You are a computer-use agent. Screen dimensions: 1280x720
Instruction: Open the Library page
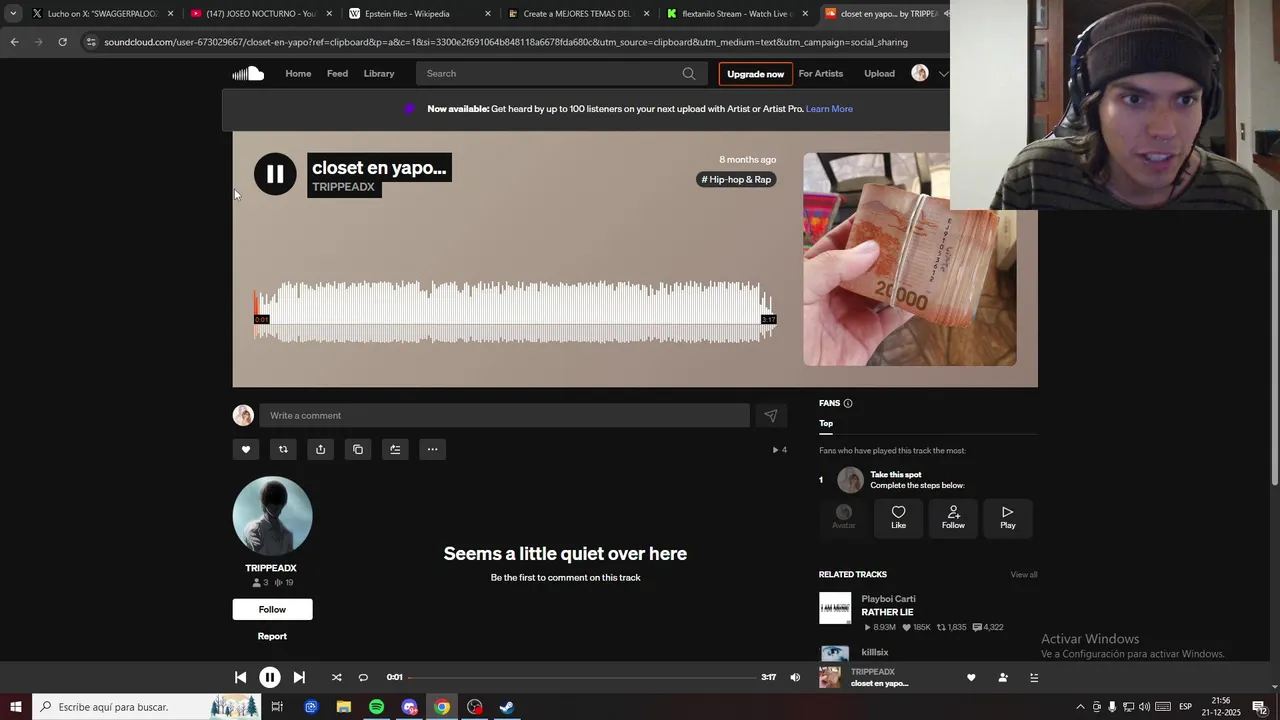379,74
